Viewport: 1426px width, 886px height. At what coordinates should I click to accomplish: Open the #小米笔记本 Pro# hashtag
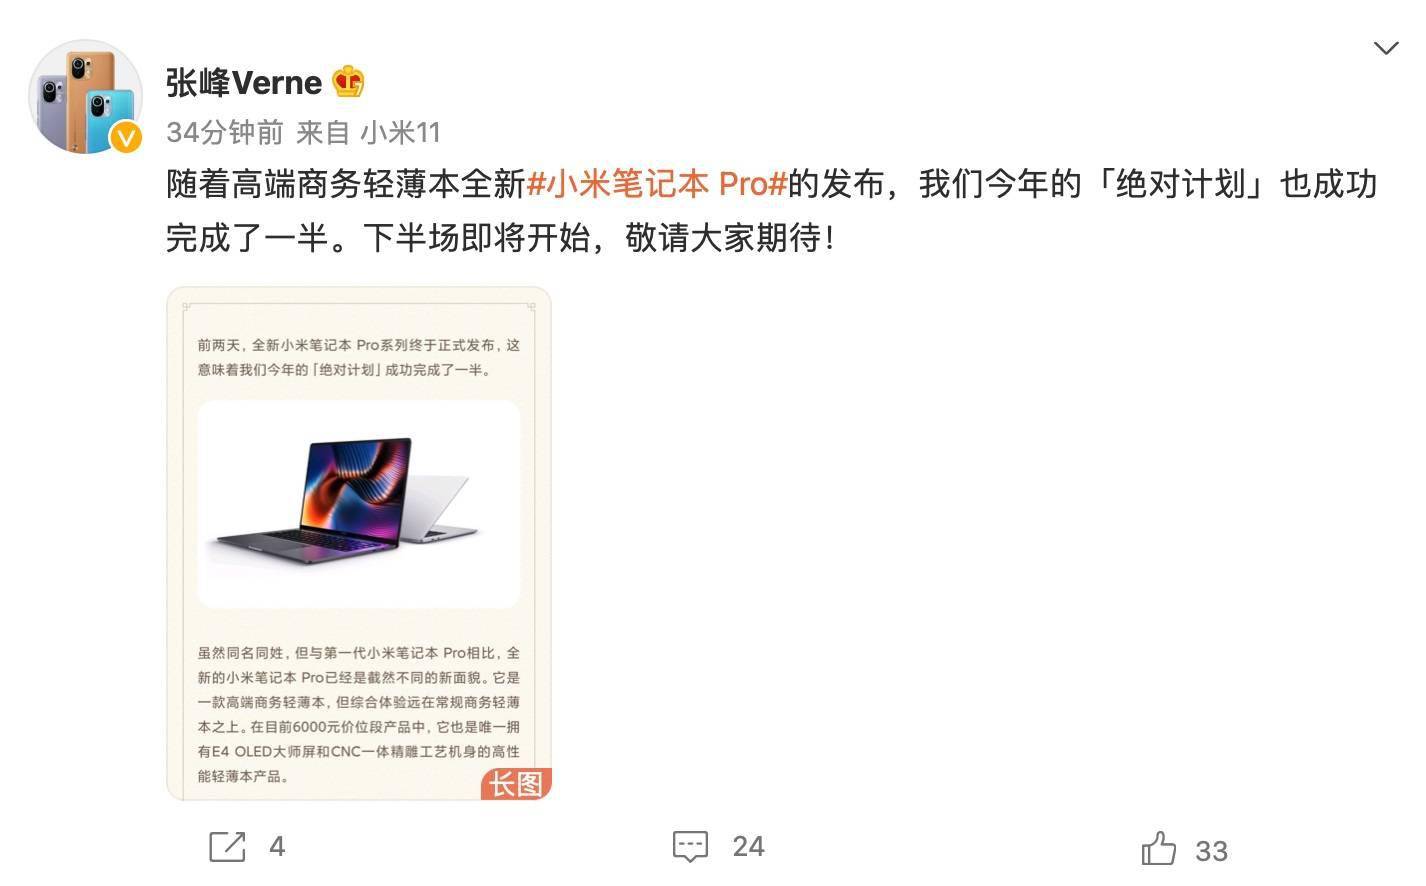point(657,184)
